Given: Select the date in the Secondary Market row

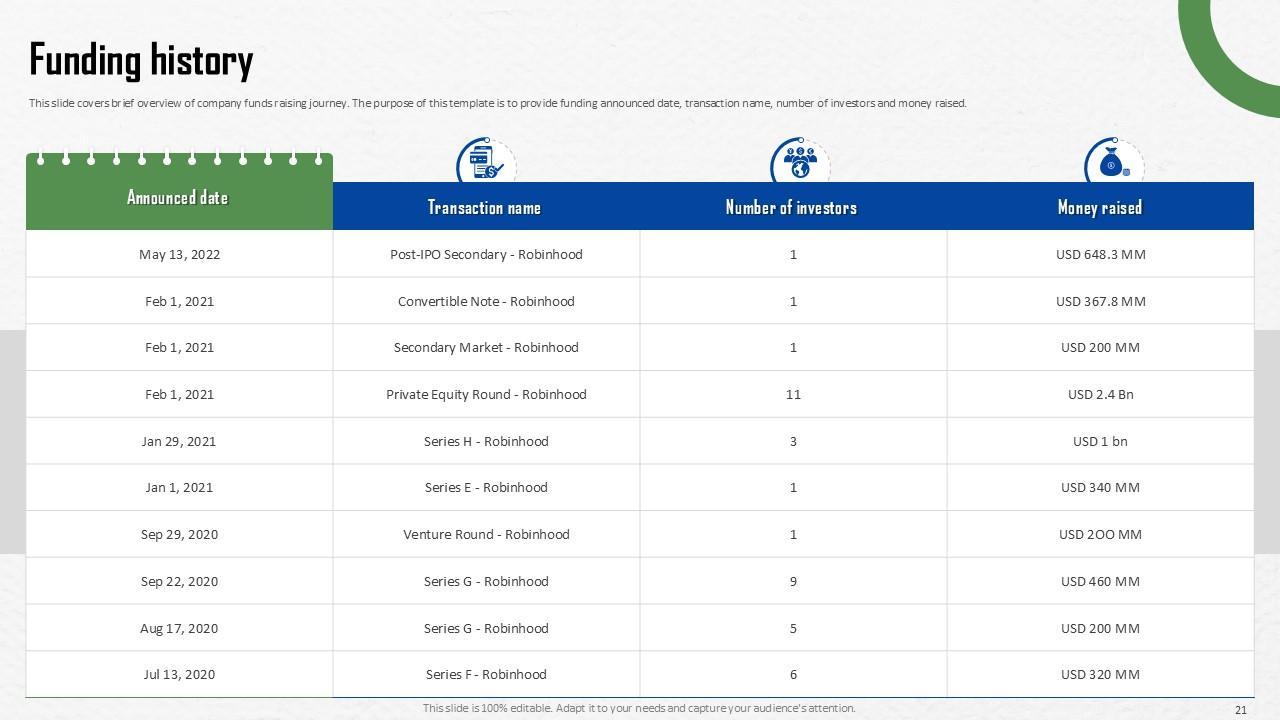Looking at the screenshot, I should 179,347.
